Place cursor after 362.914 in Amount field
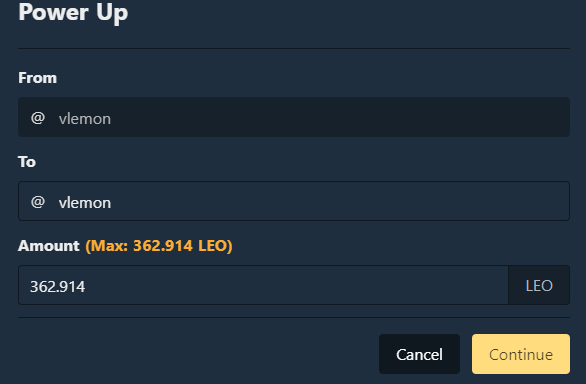586x384 pixels. coord(86,287)
